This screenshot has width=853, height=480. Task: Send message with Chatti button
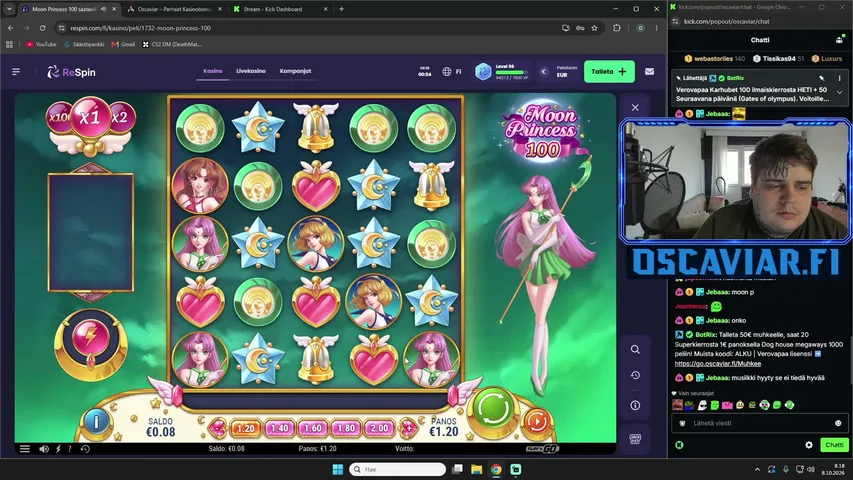[834, 445]
